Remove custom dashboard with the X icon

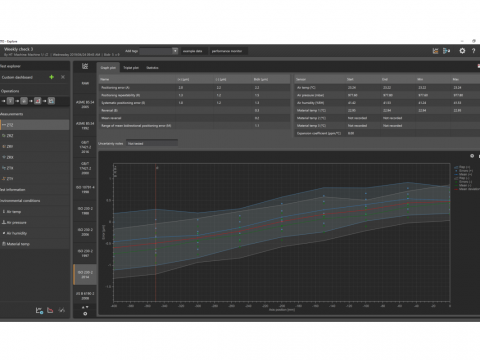point(63,77)
